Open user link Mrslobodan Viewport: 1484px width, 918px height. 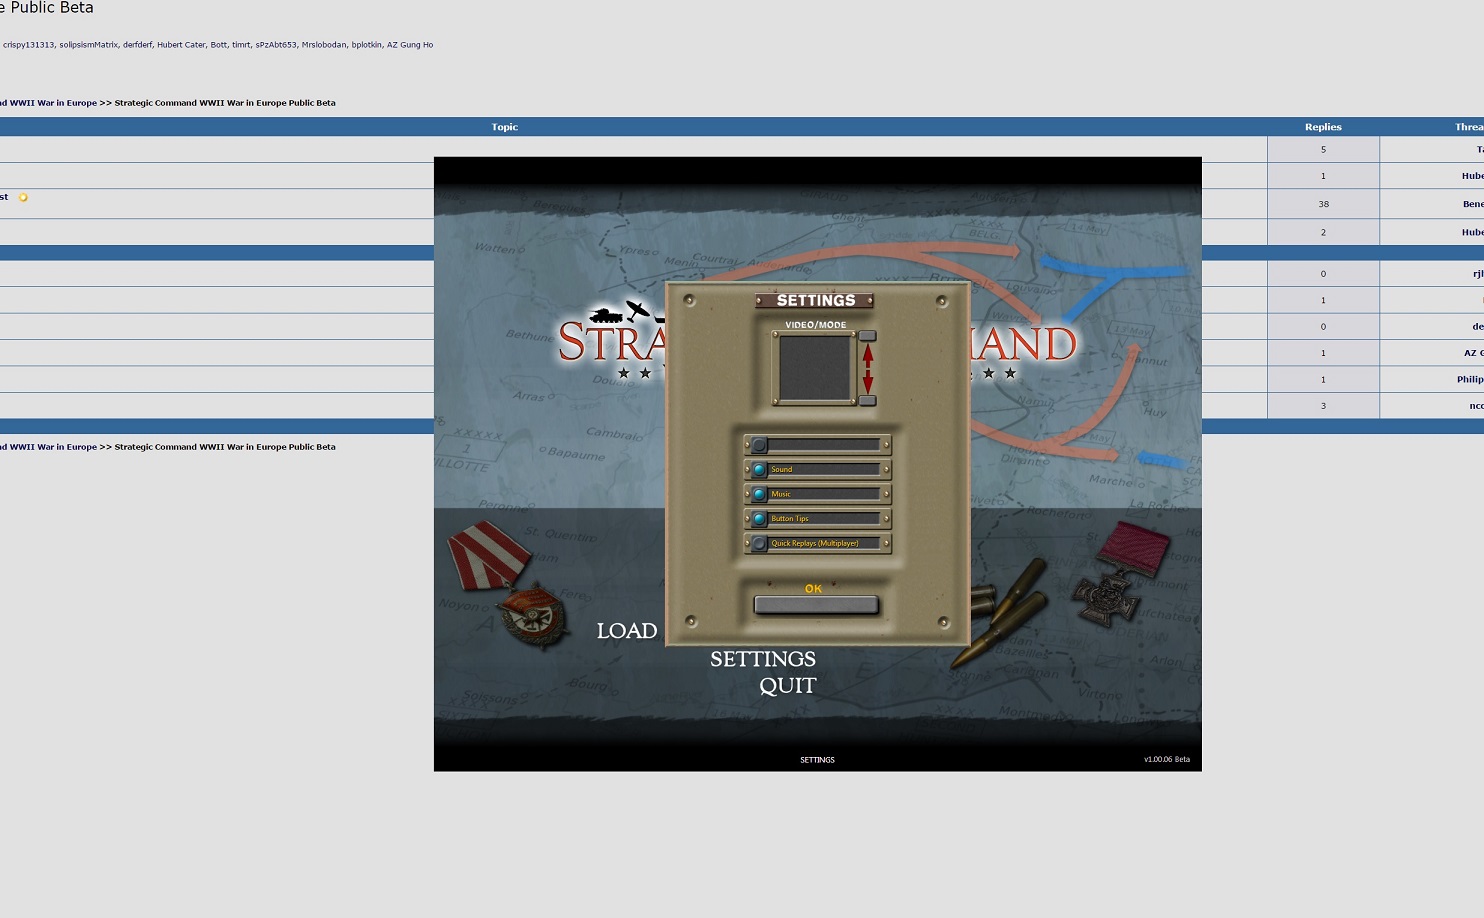coord(324,45)
